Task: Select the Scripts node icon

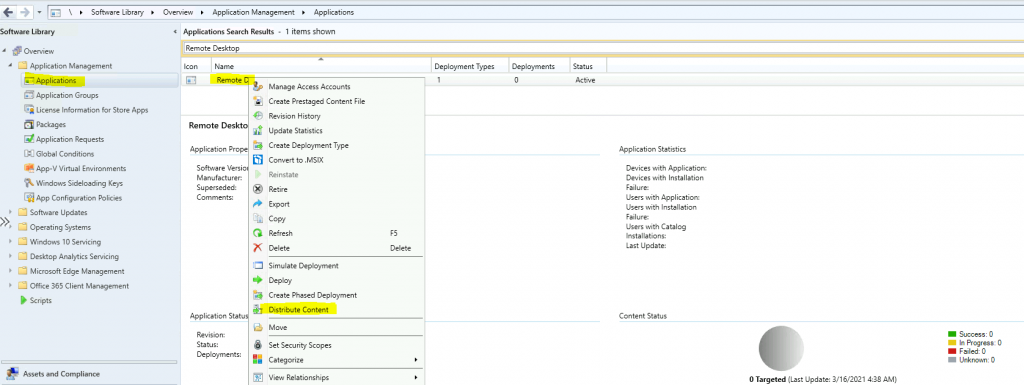Action: click(x=23, y=301)
